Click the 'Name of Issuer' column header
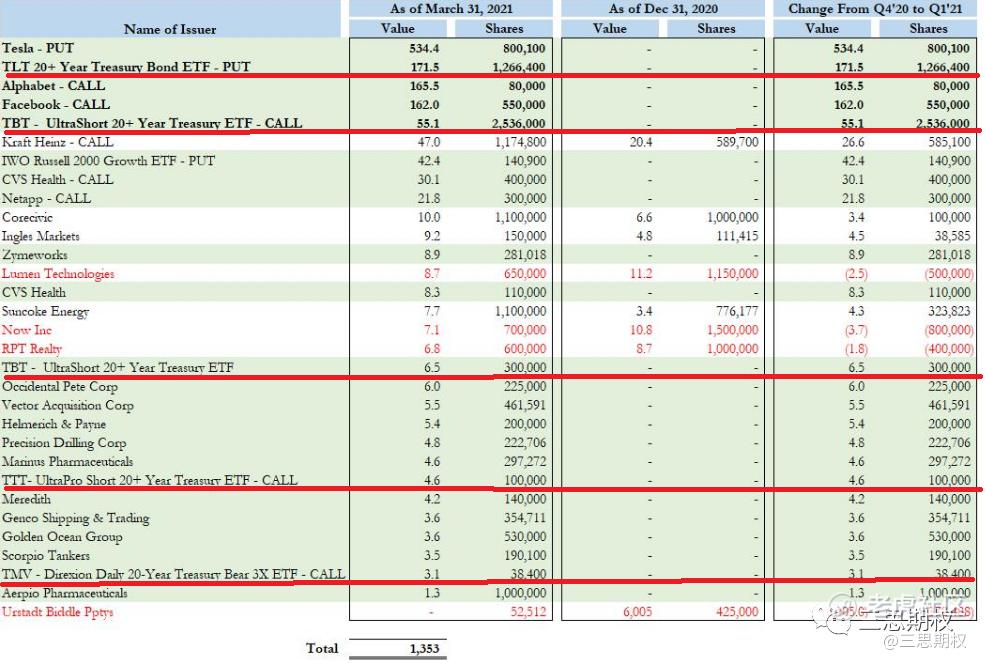 170,29
